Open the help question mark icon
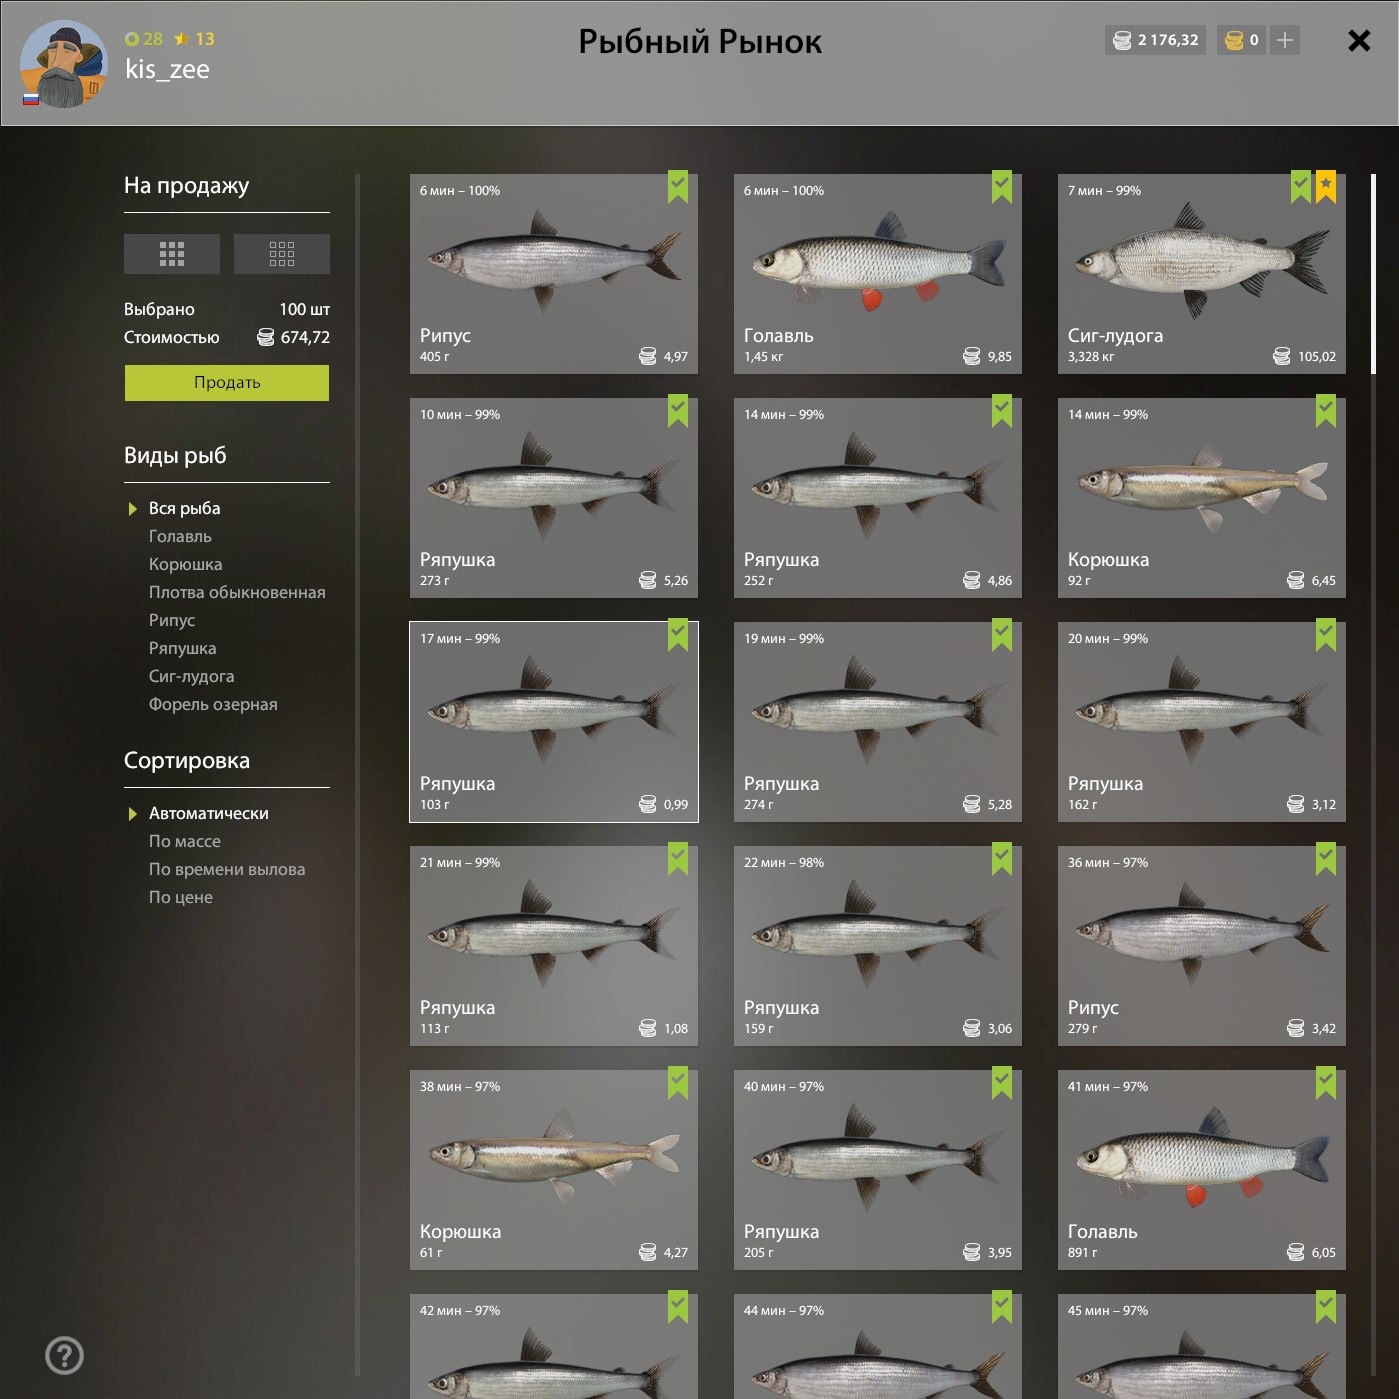1399x1399 pixels. pyautogui.click(x=65, y=1356)
